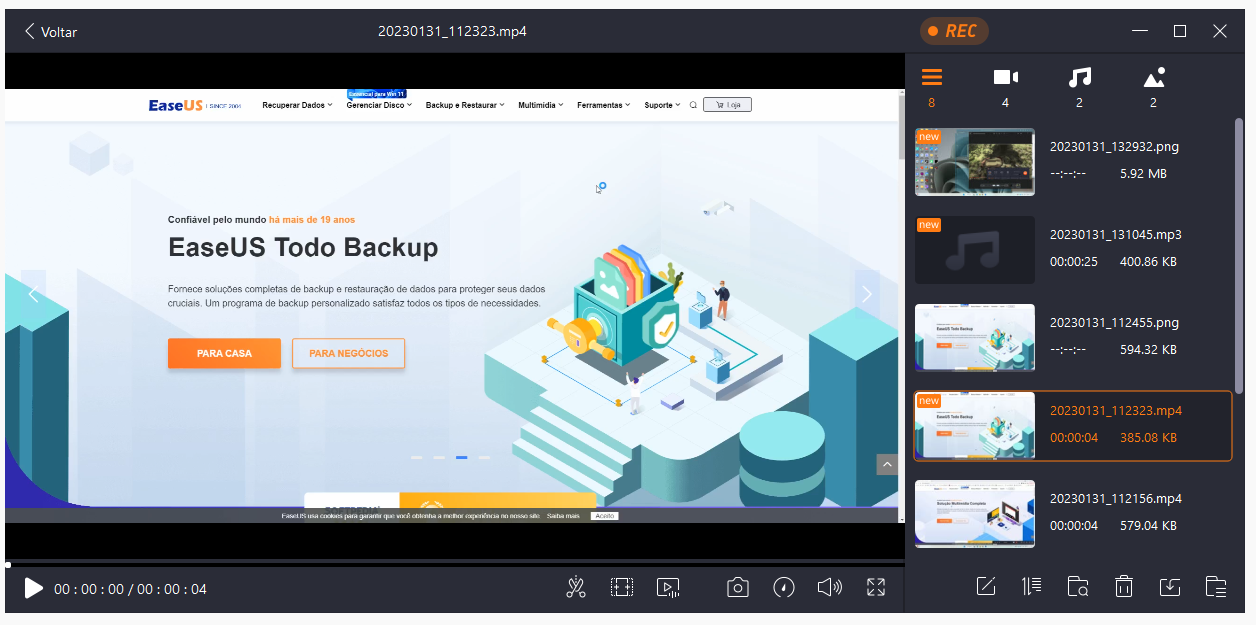The height and width of the screenshot is (625, 1256).
Task: Click the import arrow-in-box icon
Action: coord(1170,587)
